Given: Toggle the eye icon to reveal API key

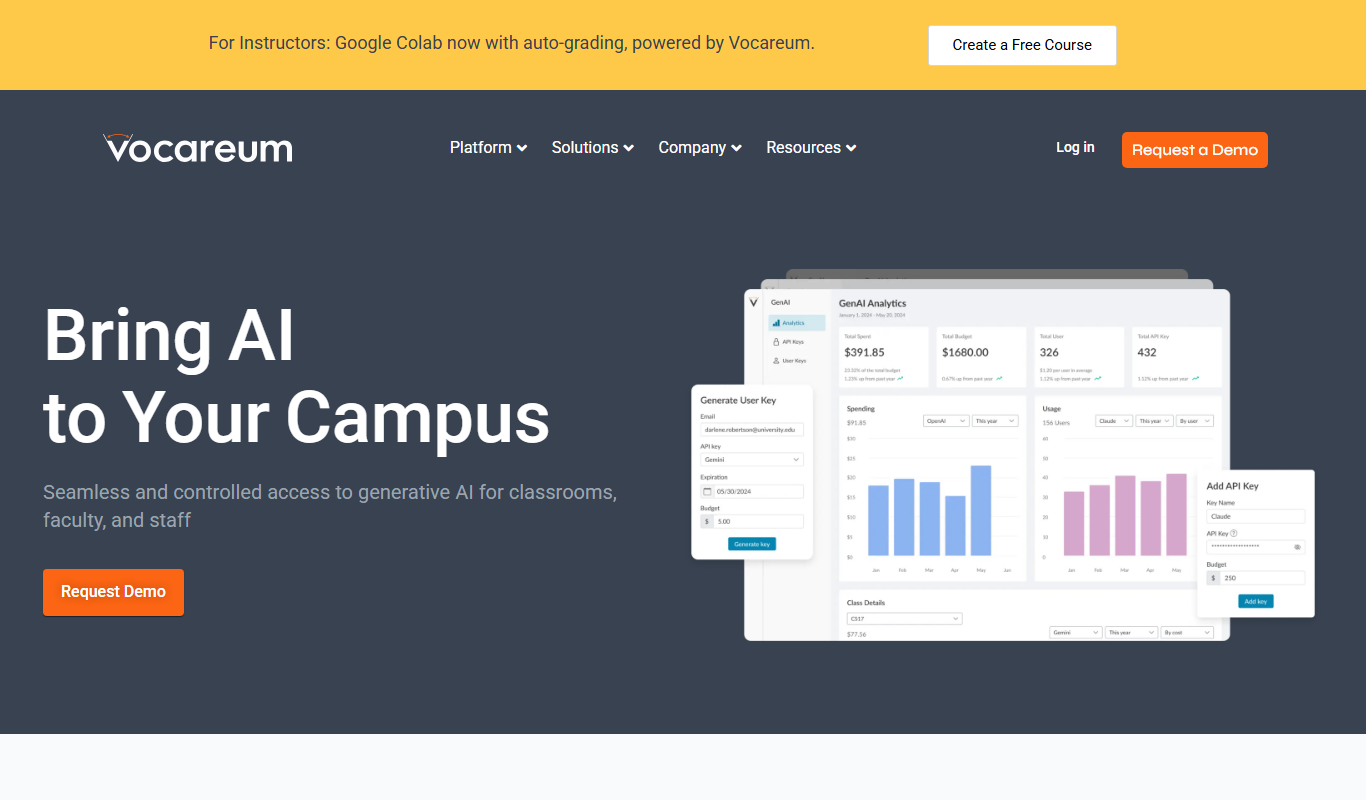Looking at the screenshot, I should coord(1297,547).
